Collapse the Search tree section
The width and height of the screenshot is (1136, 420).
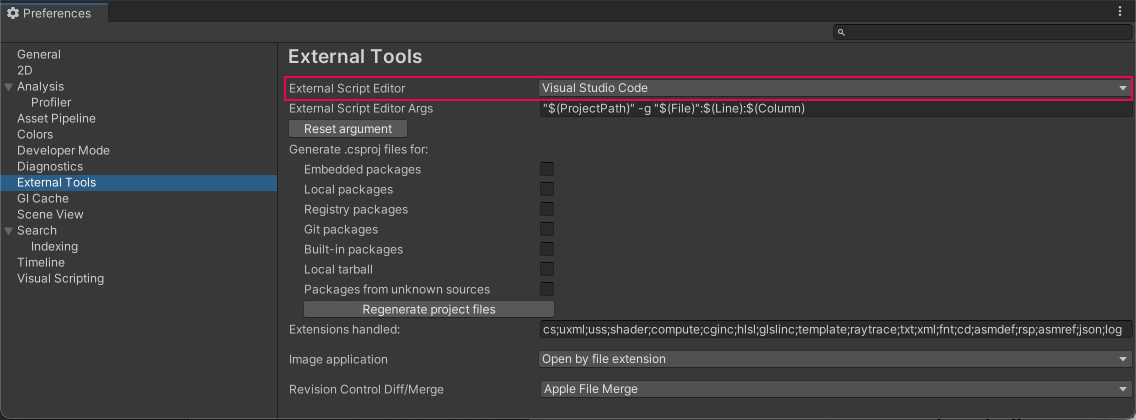click(9, 231)
